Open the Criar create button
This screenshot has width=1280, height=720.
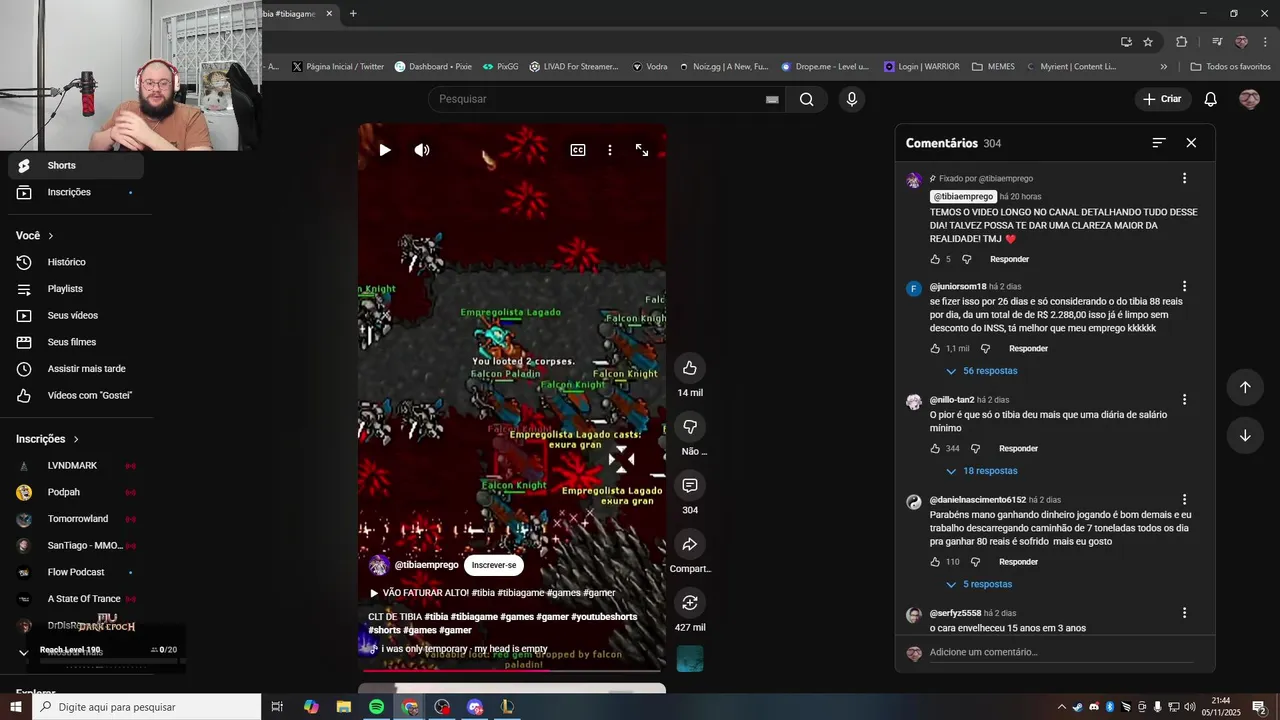[x=1162, y=99]
